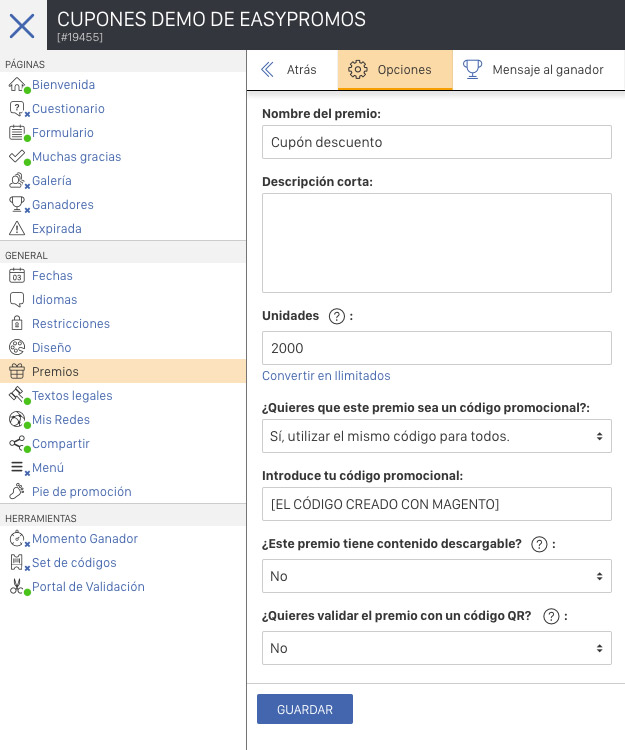The height and width of the screenshot is (750, 625).
Task: Click the Portal de Validación scissors icon
Action: (x=17, y=586)
